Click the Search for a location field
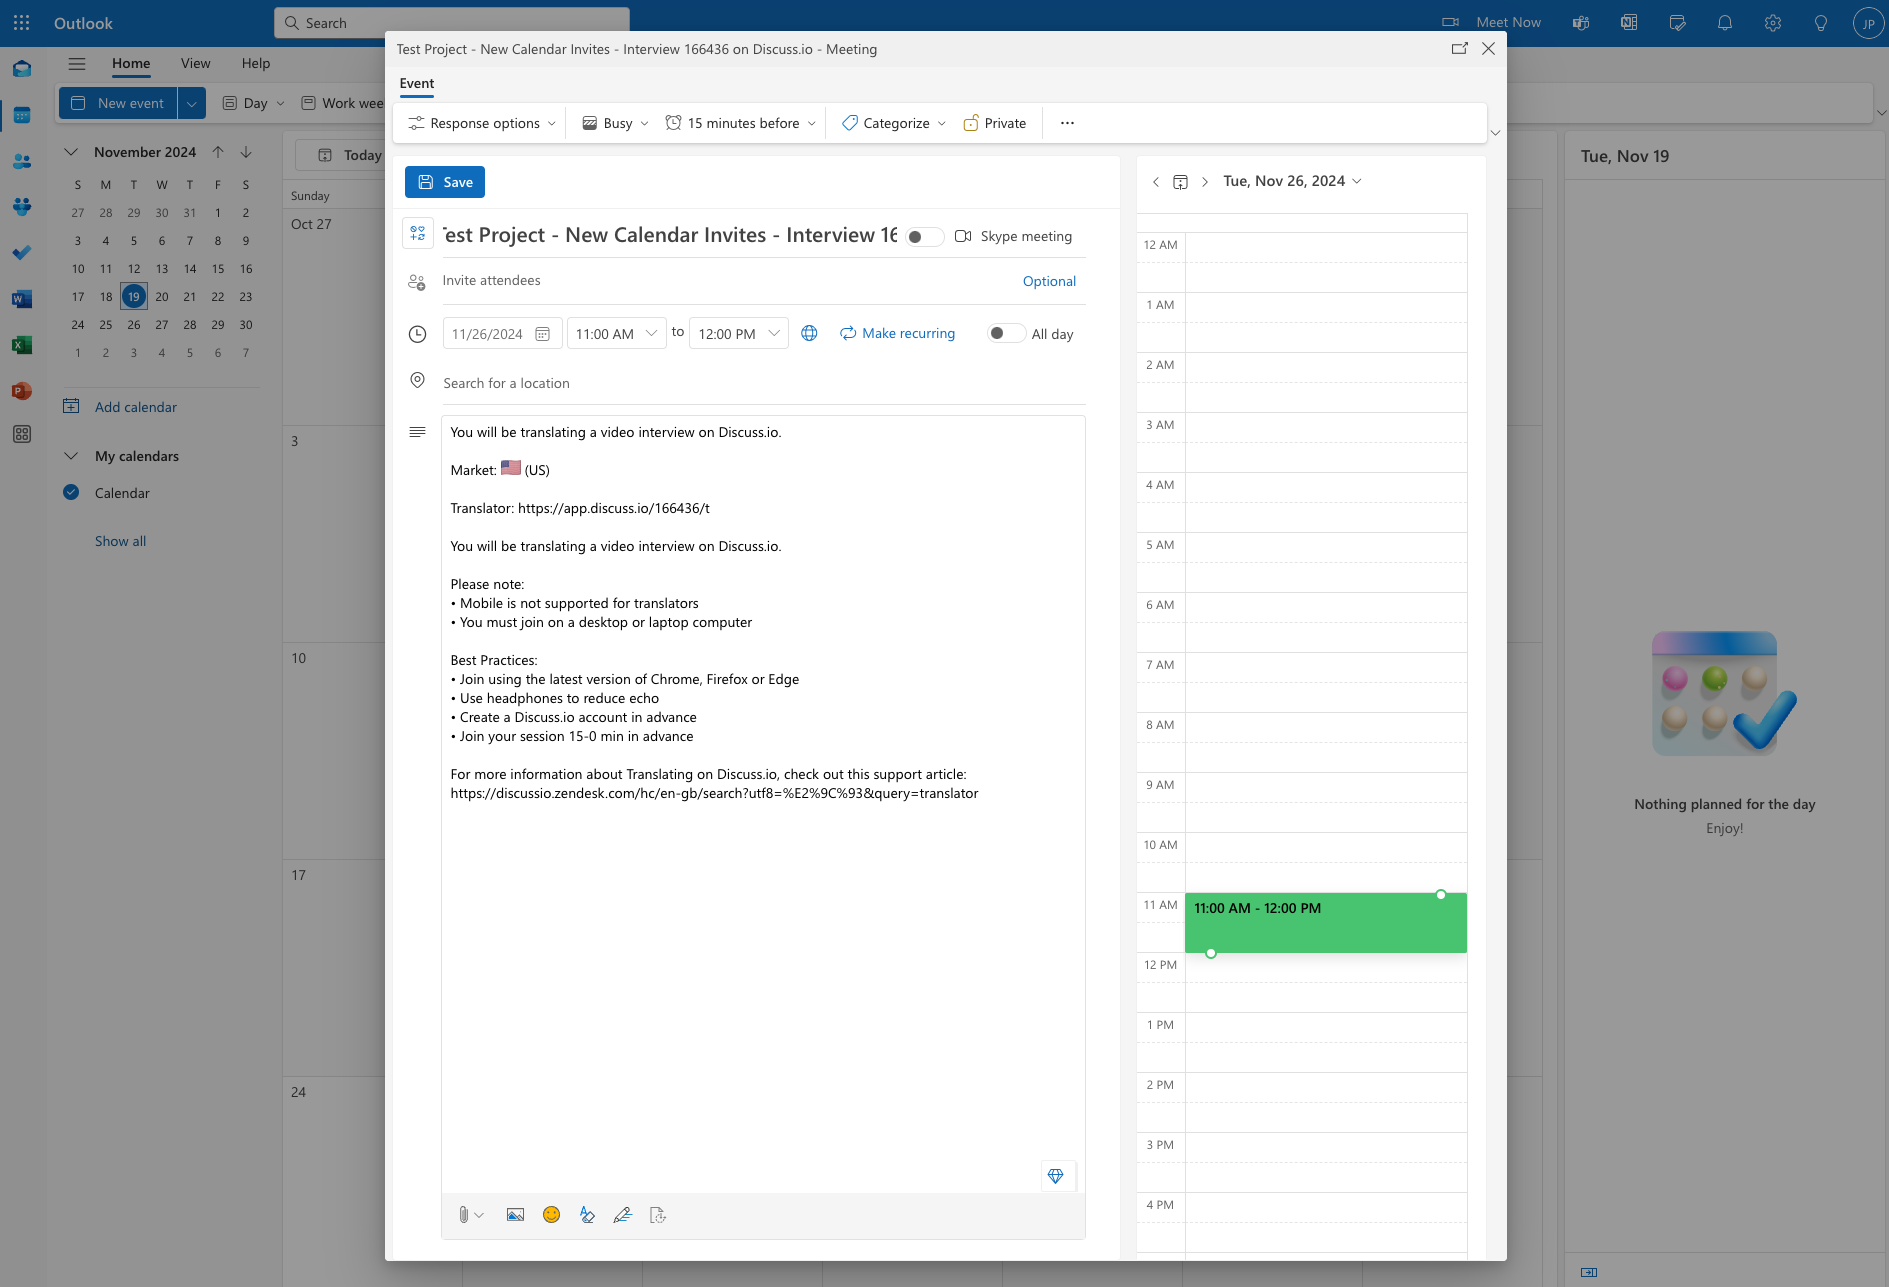This screenshot has width=1889, height=1287. coord(763,383)
